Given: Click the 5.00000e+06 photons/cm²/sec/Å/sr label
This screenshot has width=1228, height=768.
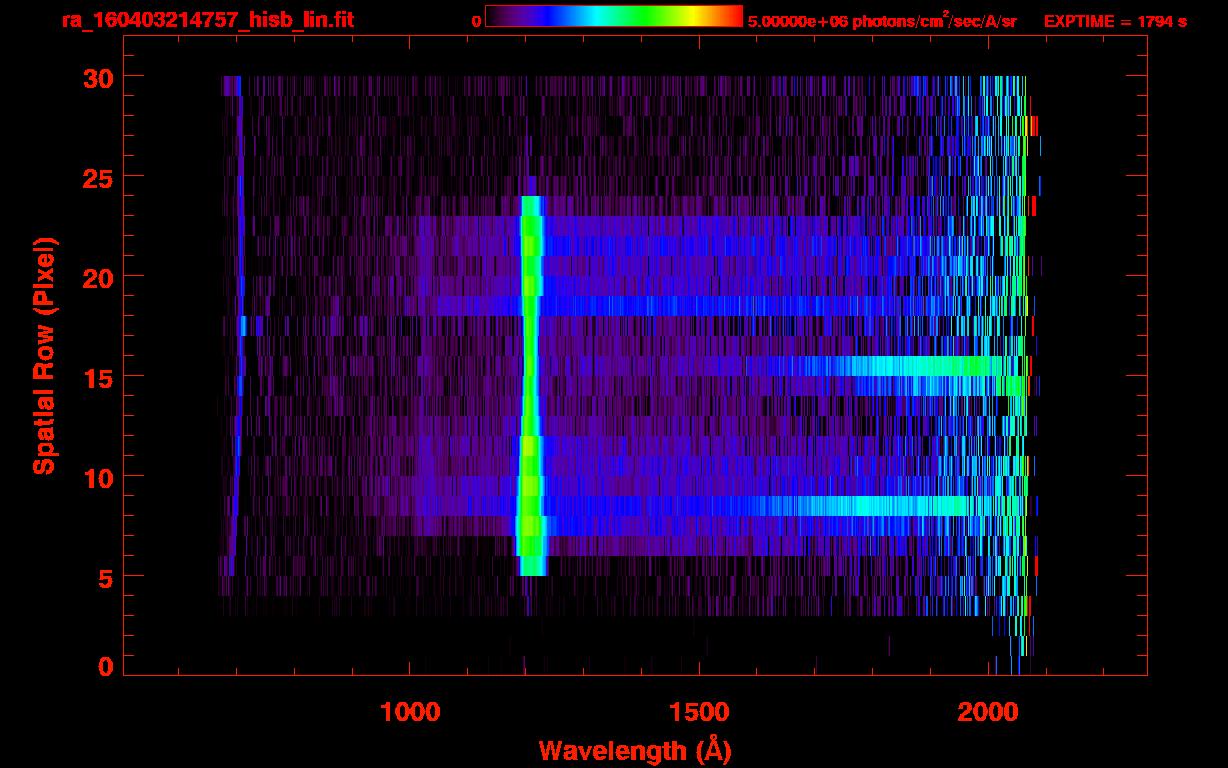Looking at the screenshot, I should 882,20.
